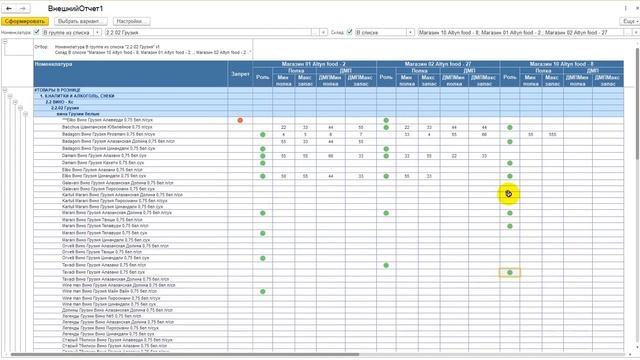Click green Роль dot, Damani Алазани, Магазин 02
Screen dimensions: 640x360
coord(386,156)
